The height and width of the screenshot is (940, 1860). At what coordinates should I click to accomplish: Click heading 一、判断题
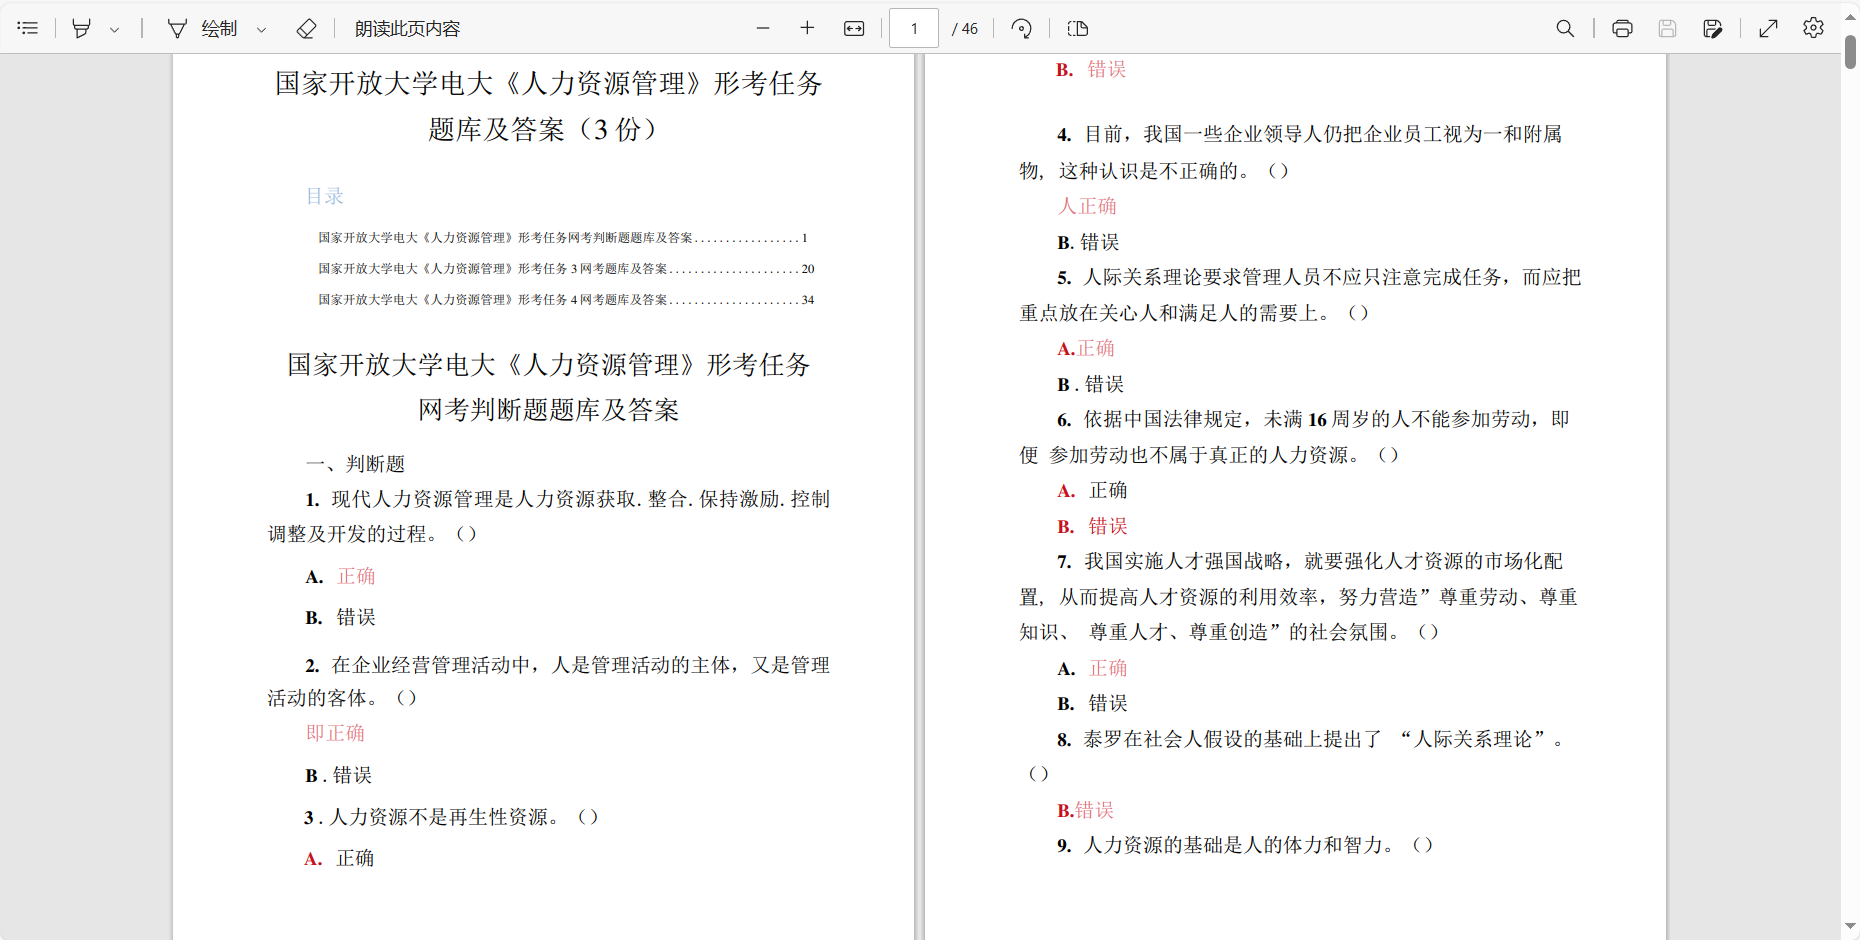(355, 464)
